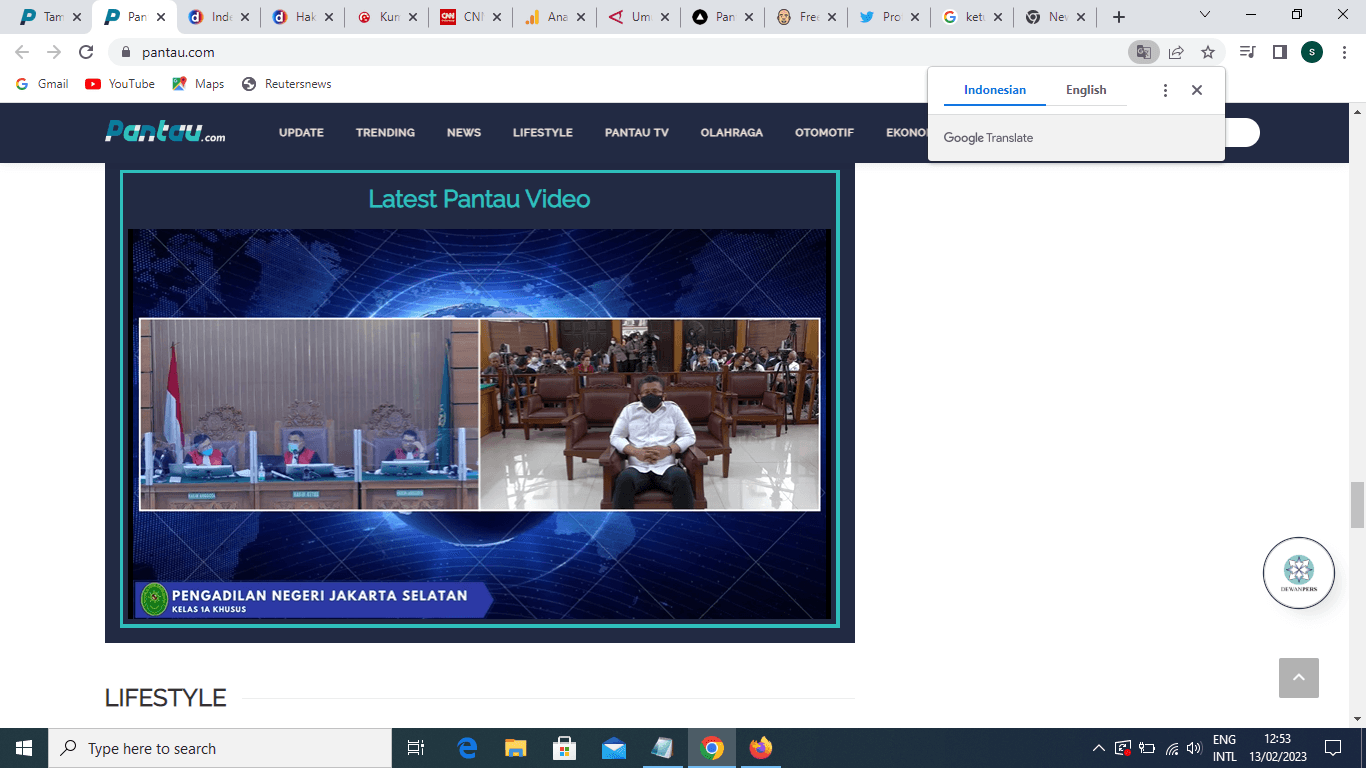Screen dimensions: 1366x768
Task: Click the Google Translate icon in address bar
Action: (1143, 52)
